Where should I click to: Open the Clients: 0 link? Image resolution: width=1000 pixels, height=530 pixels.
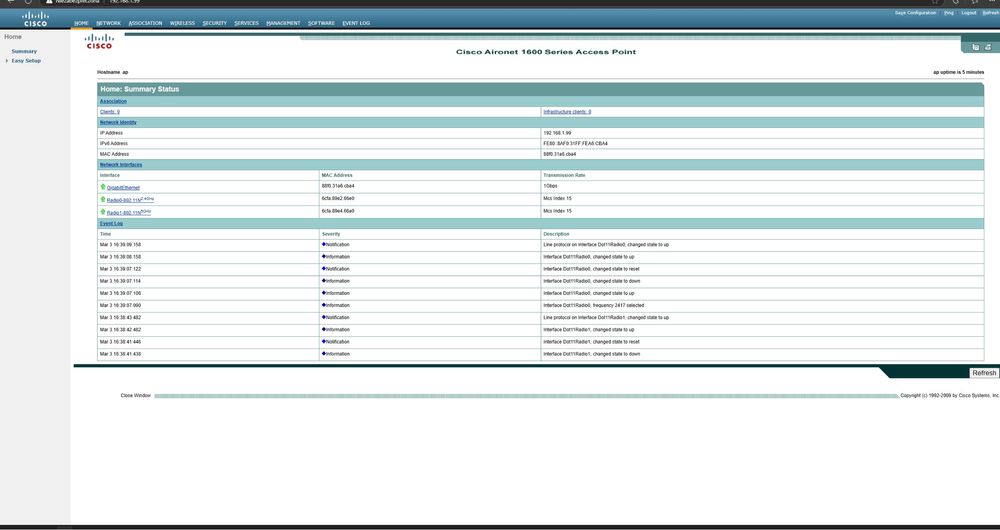point(110,112)
